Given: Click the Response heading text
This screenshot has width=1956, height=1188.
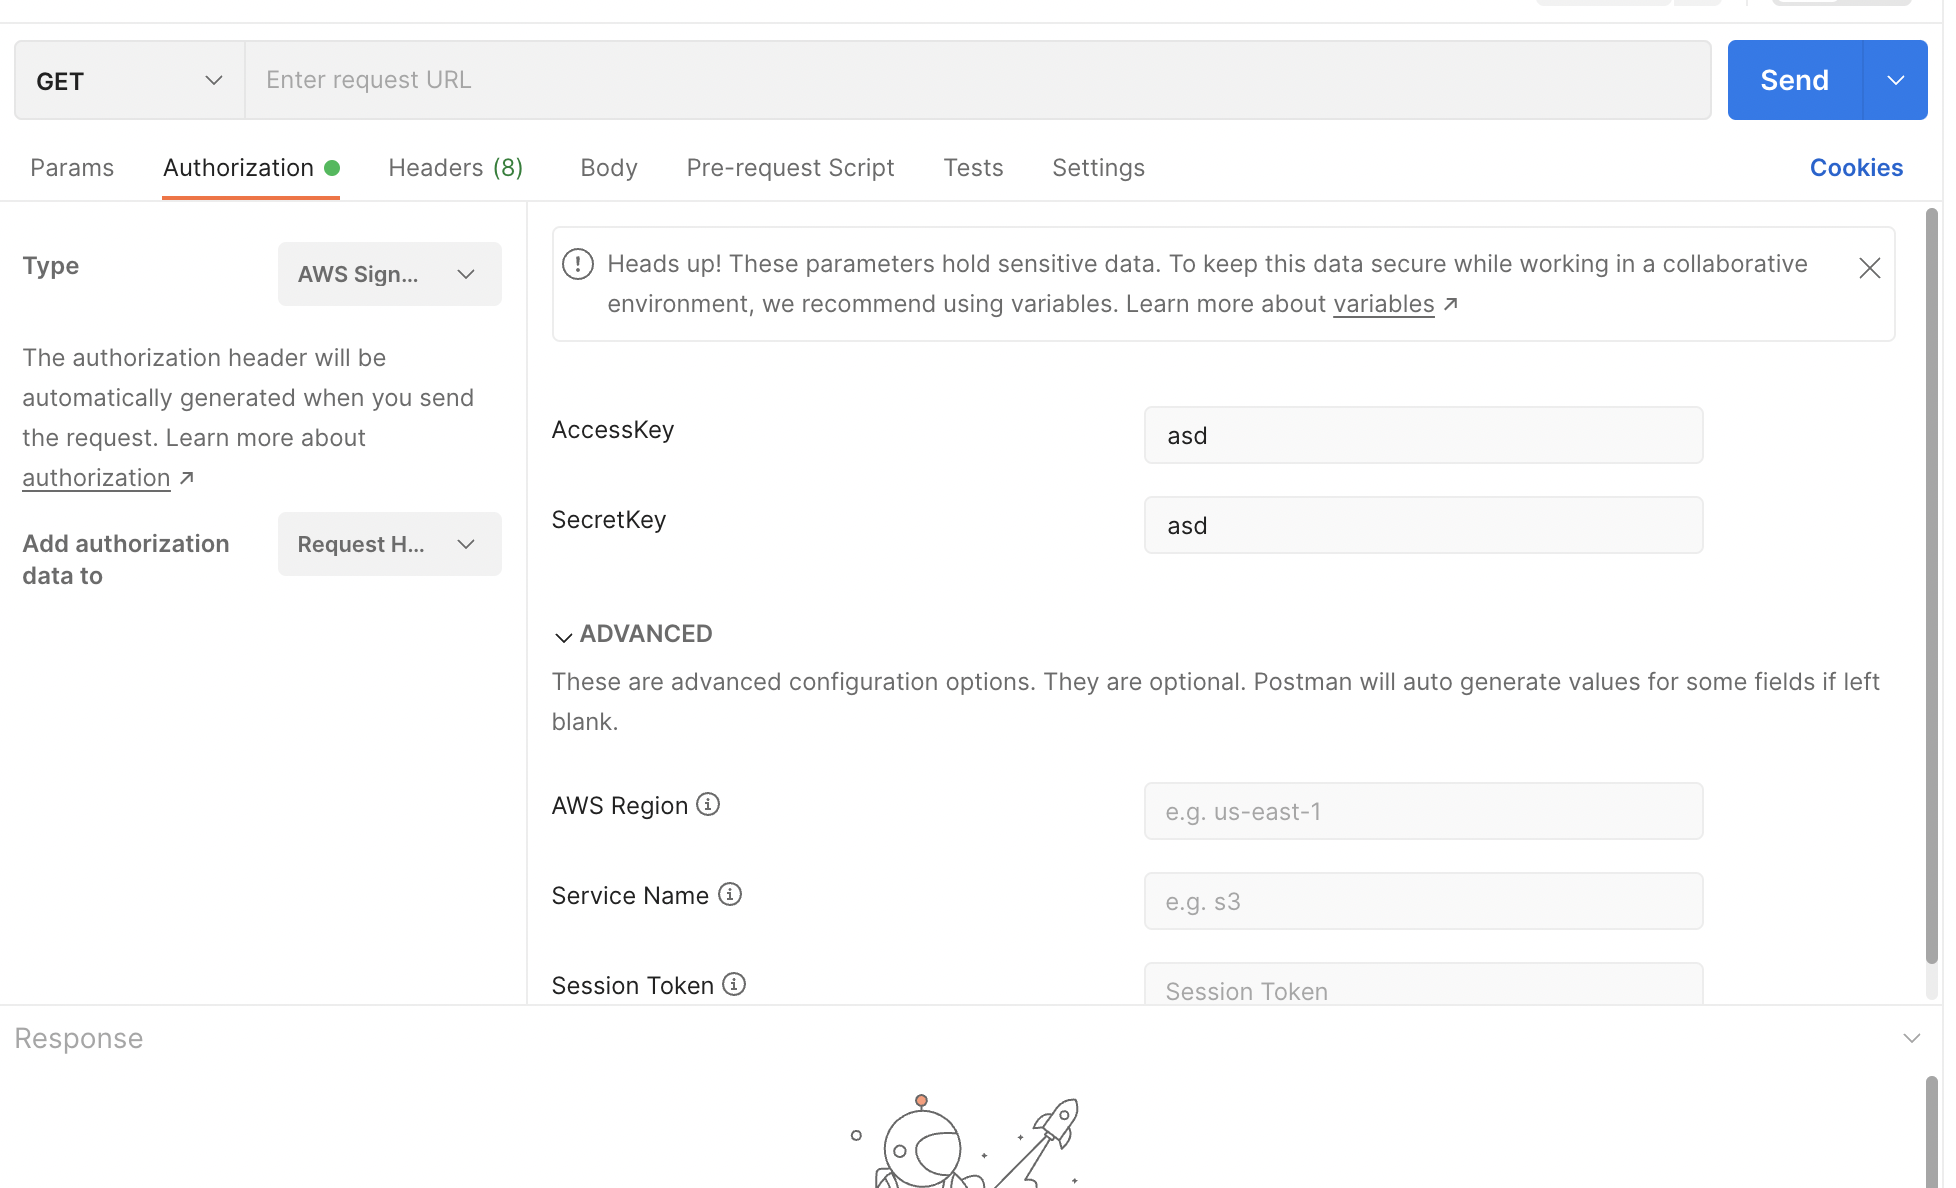Looking at the screenshot, I should coord(79,1038).
